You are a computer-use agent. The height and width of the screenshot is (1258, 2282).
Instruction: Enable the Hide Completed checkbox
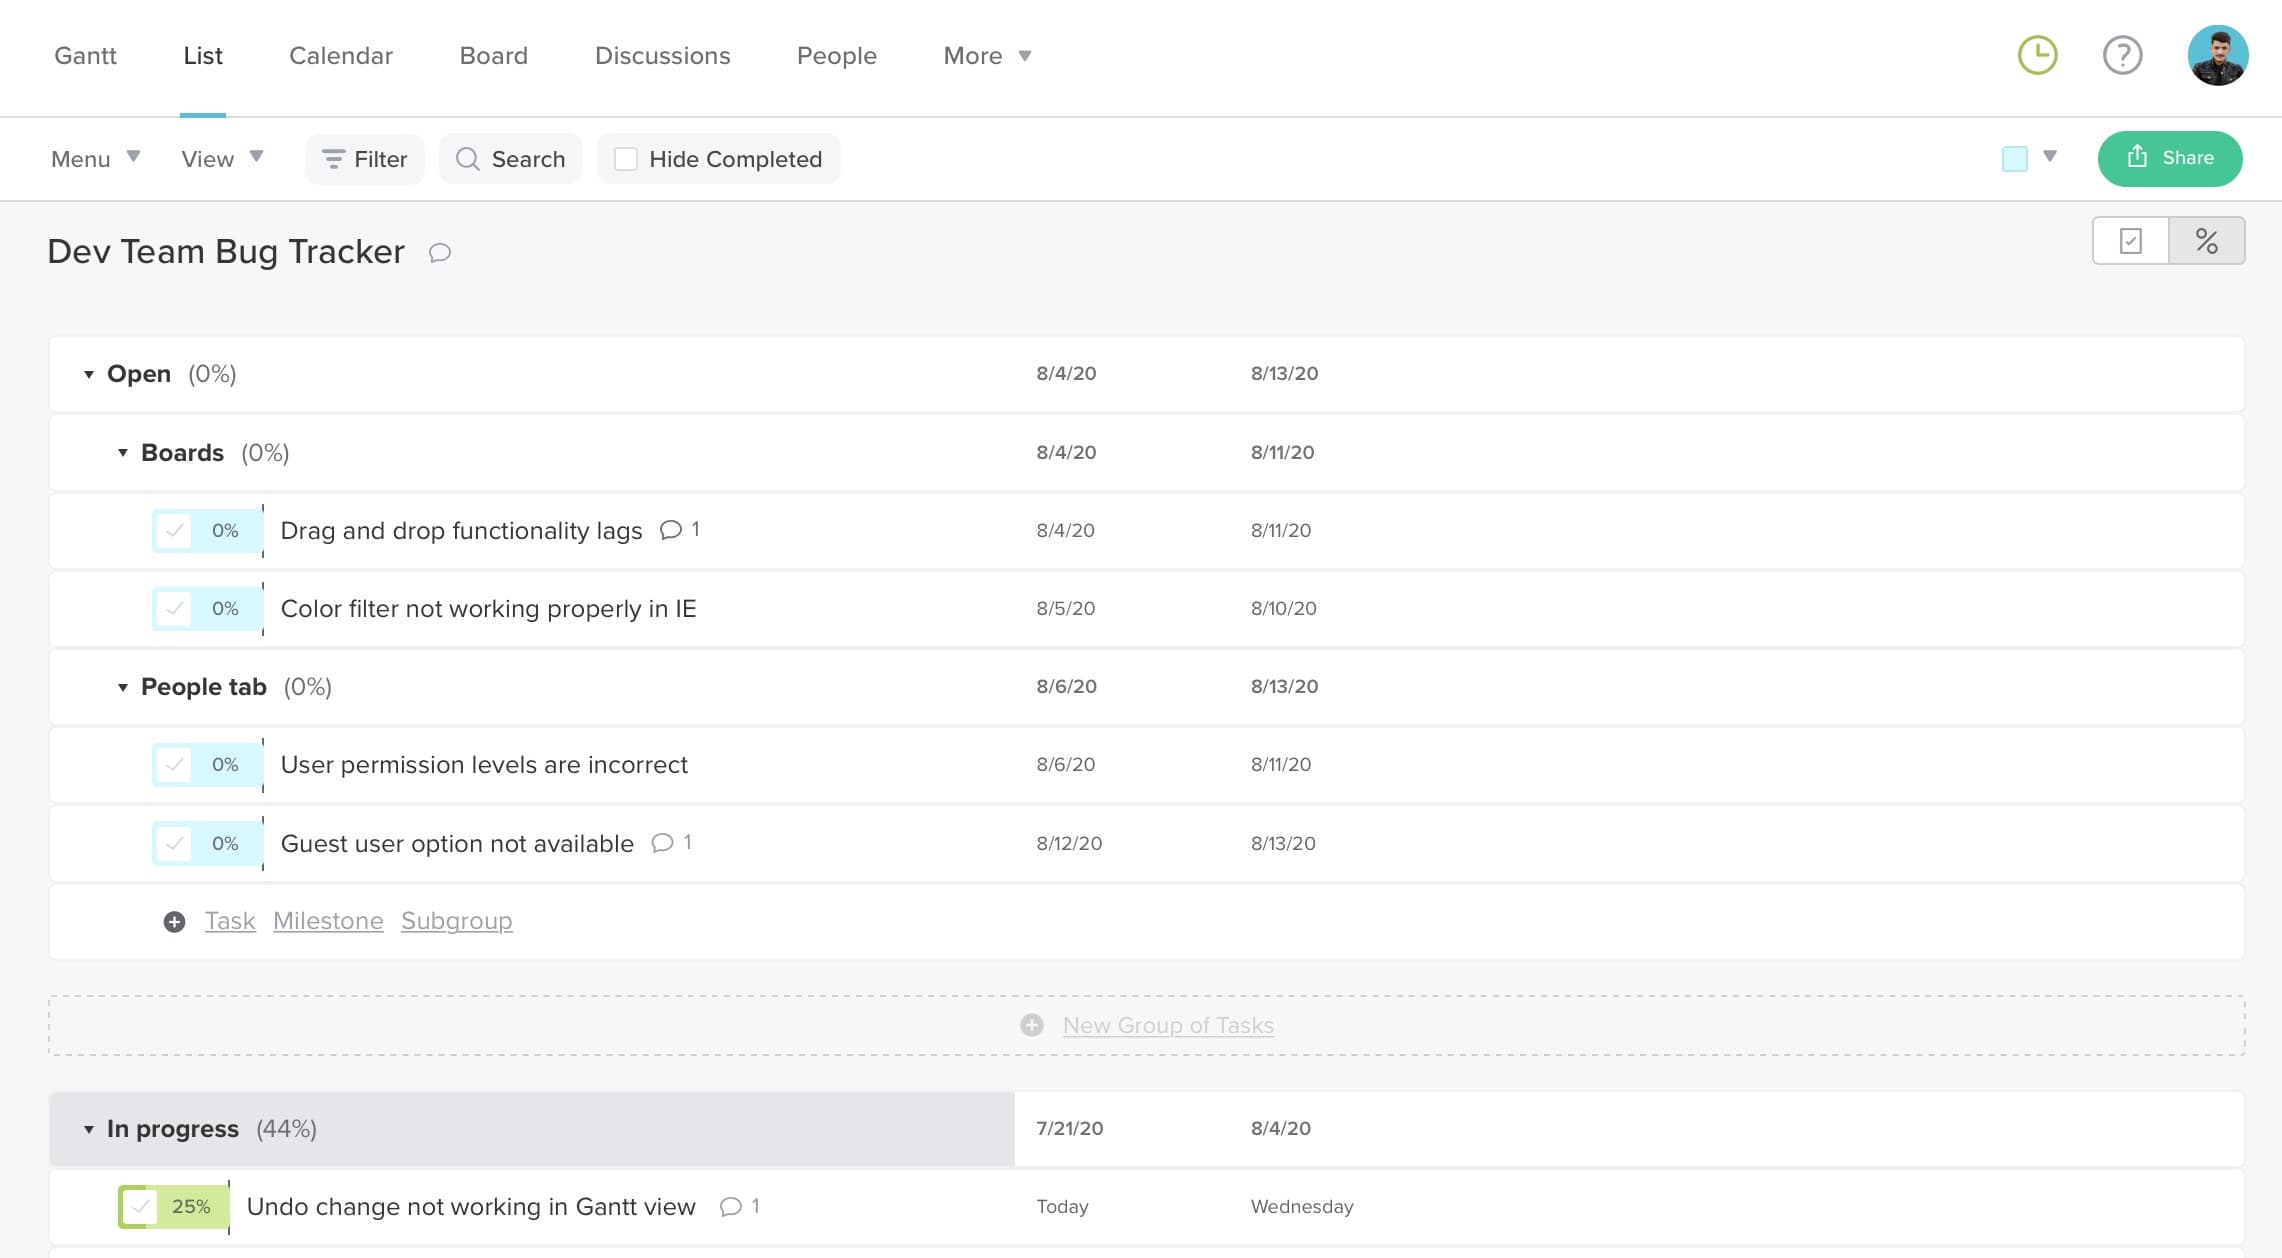[626, 158]
